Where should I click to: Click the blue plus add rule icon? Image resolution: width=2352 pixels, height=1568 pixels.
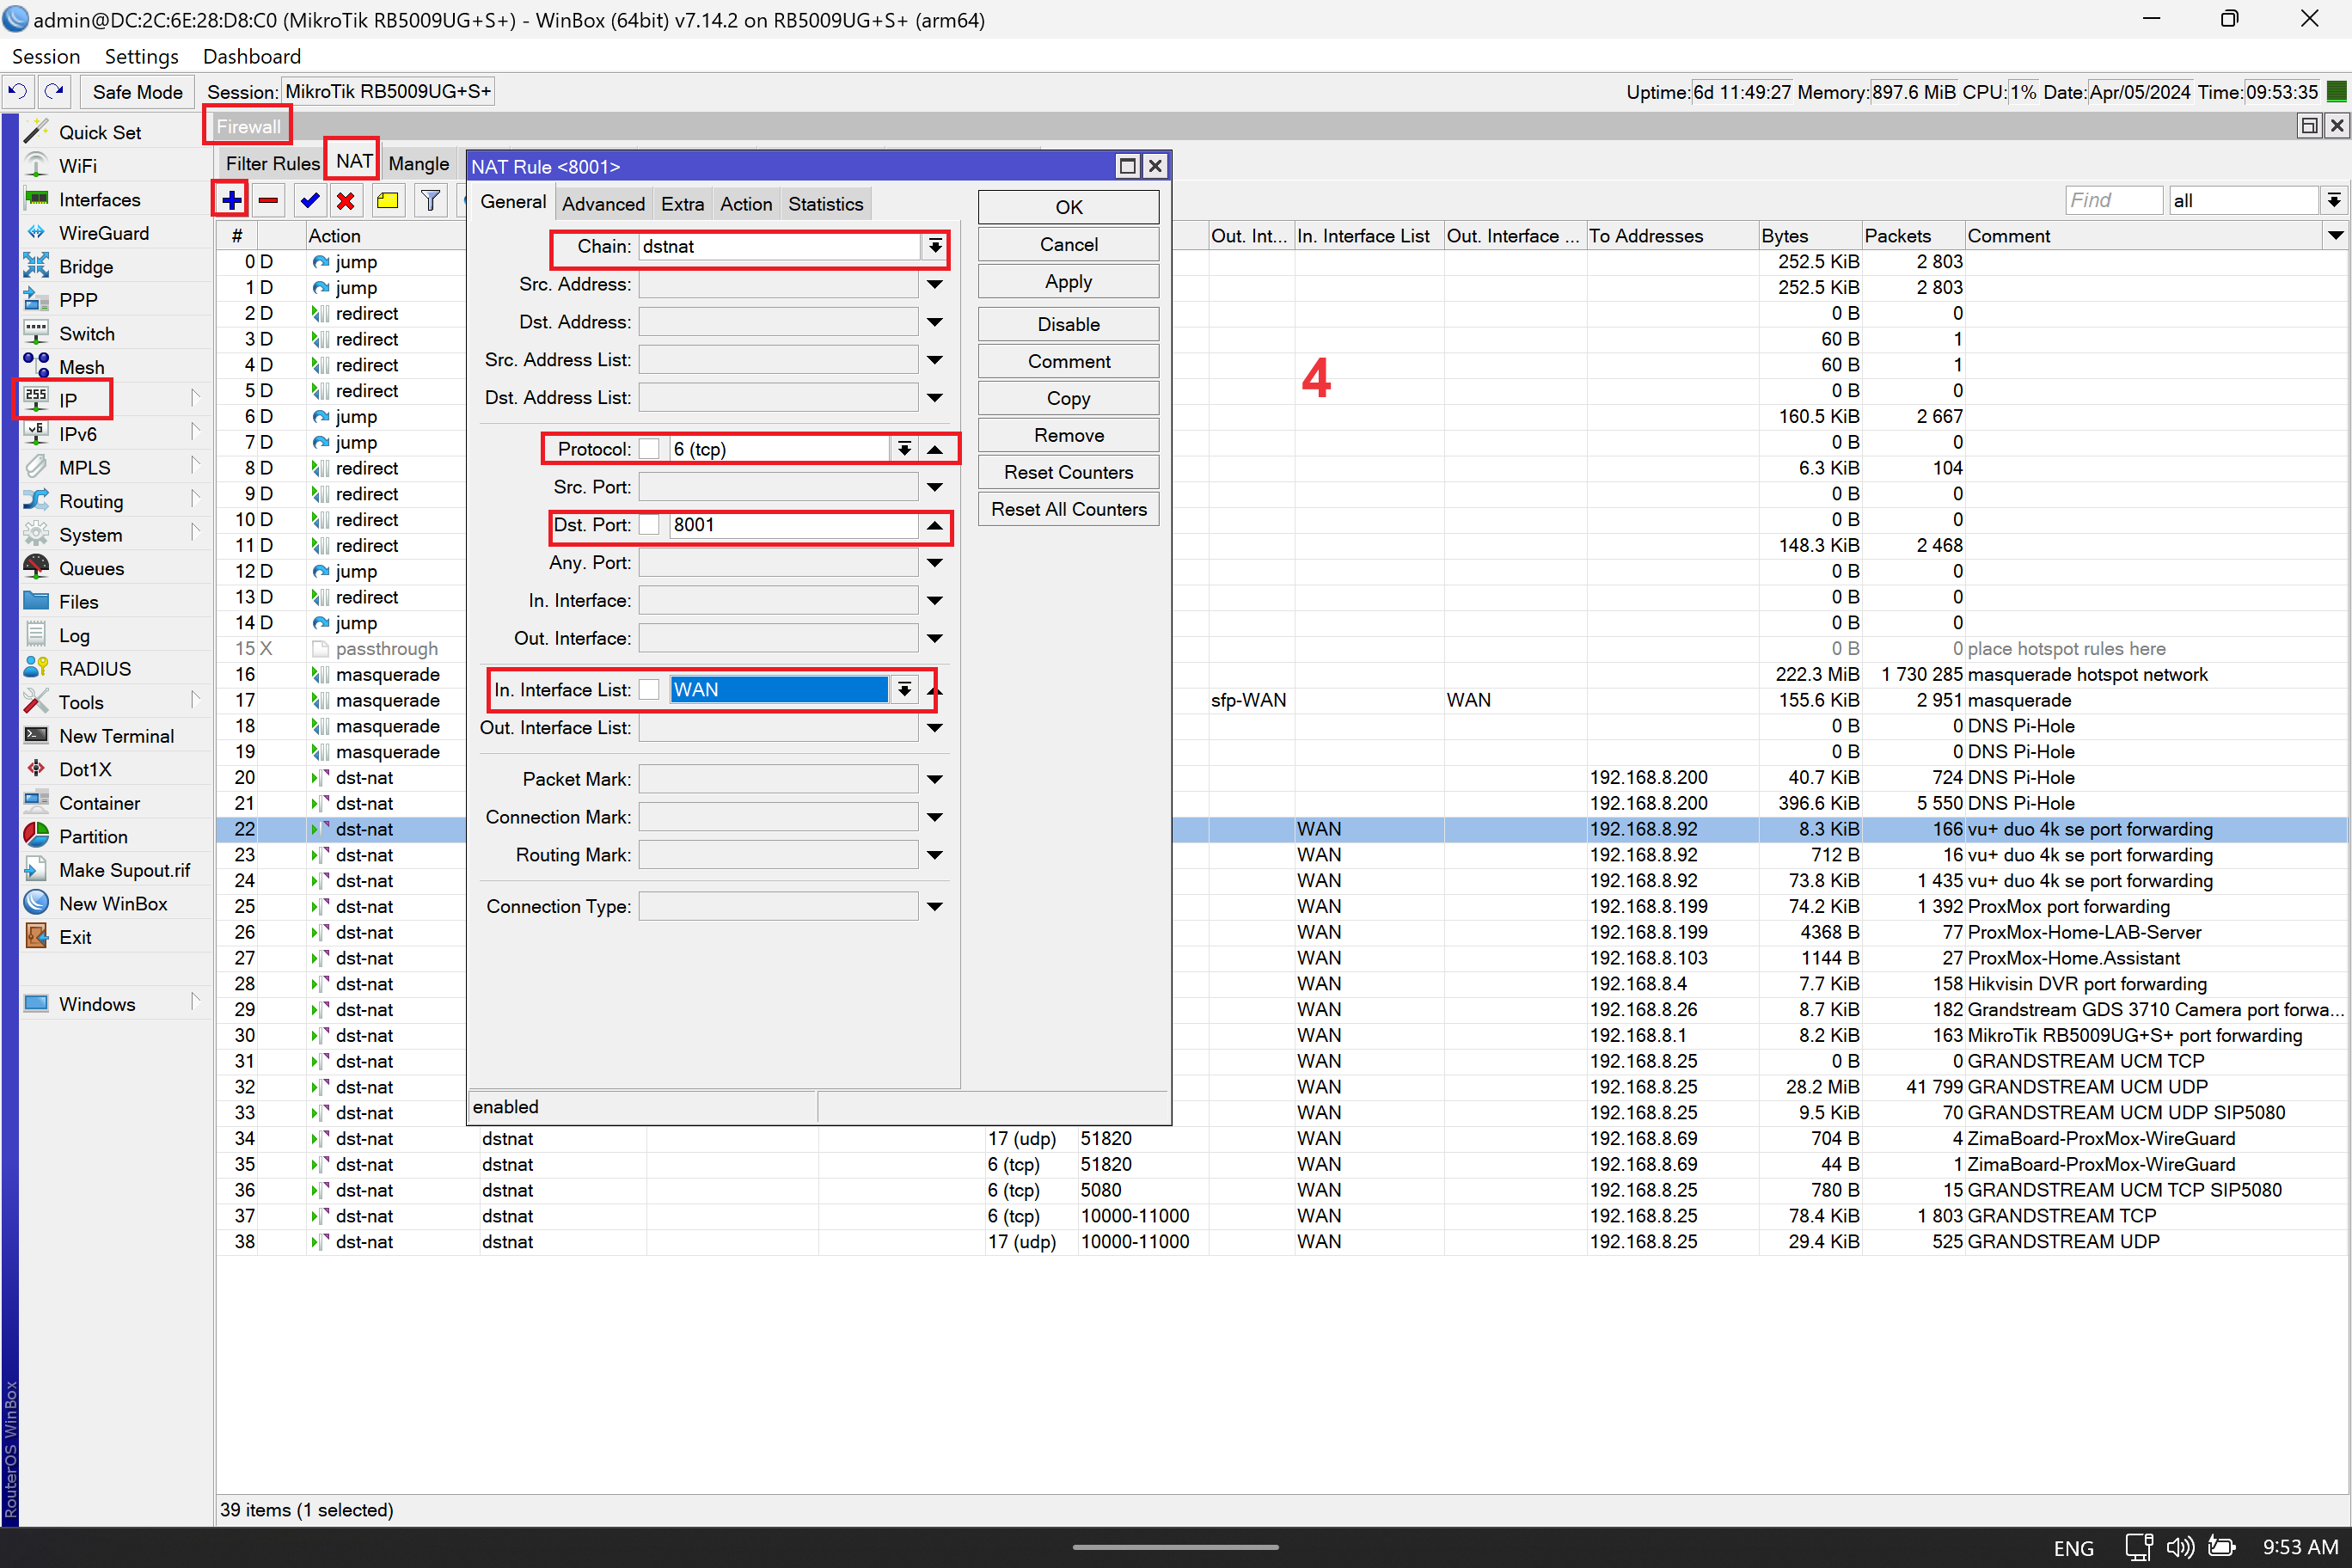[231, 200]
